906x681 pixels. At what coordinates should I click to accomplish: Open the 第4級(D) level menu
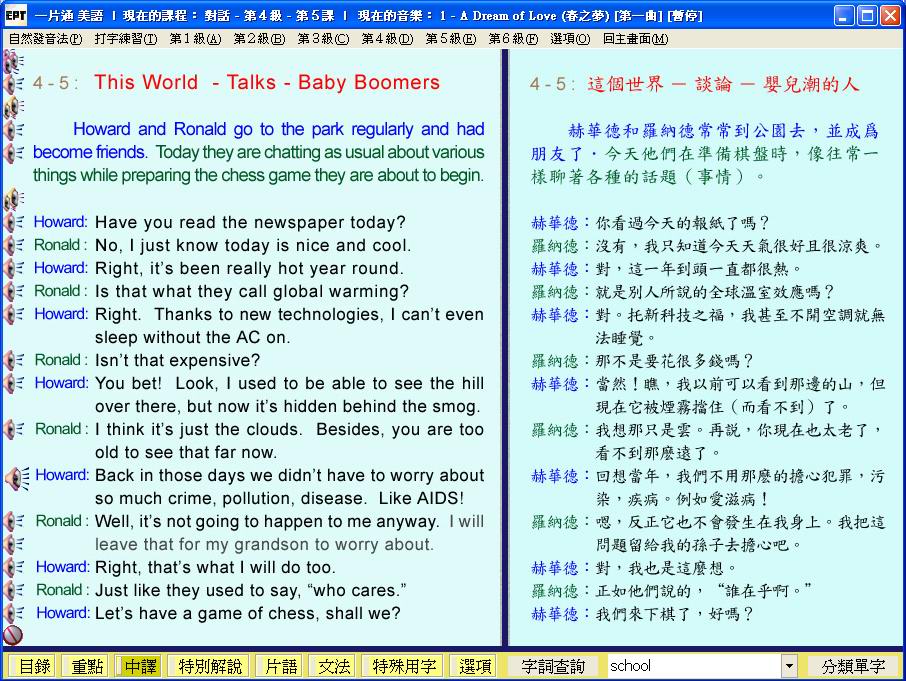pos(386,39)
